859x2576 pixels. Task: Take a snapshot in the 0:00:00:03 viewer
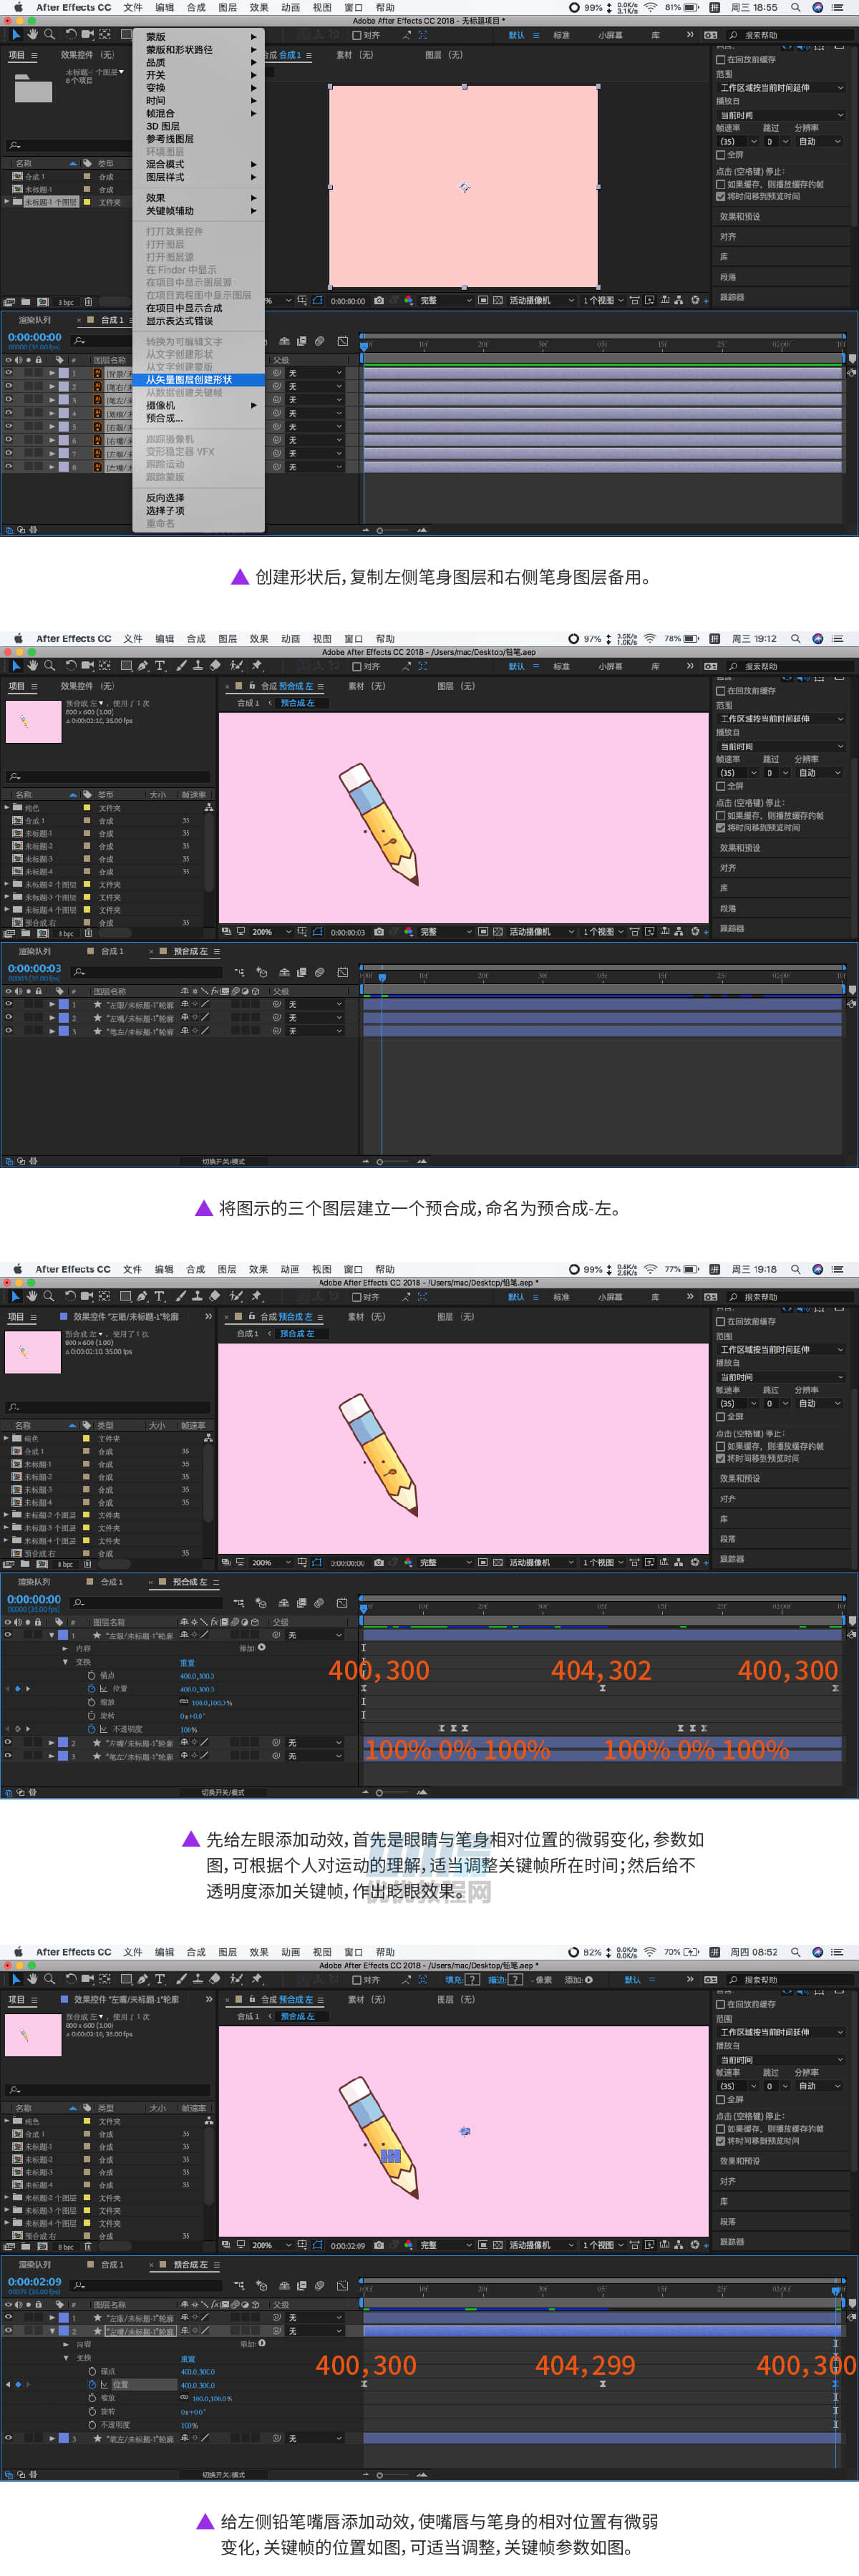(379, 931)
